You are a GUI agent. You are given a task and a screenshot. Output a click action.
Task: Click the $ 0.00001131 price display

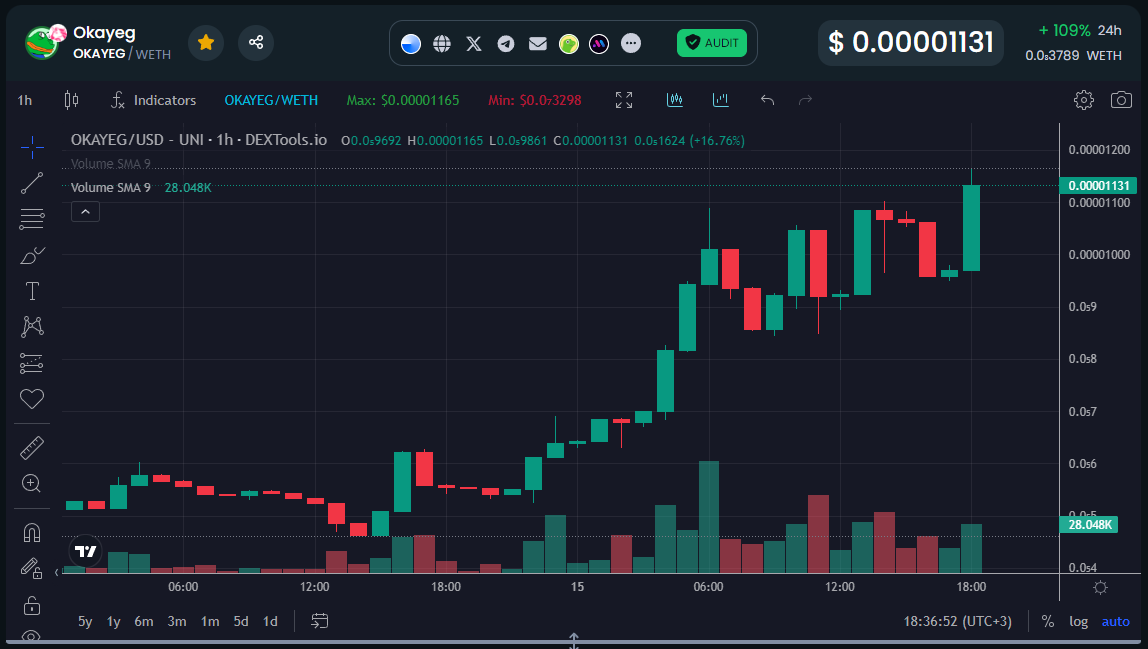point(911,43)
